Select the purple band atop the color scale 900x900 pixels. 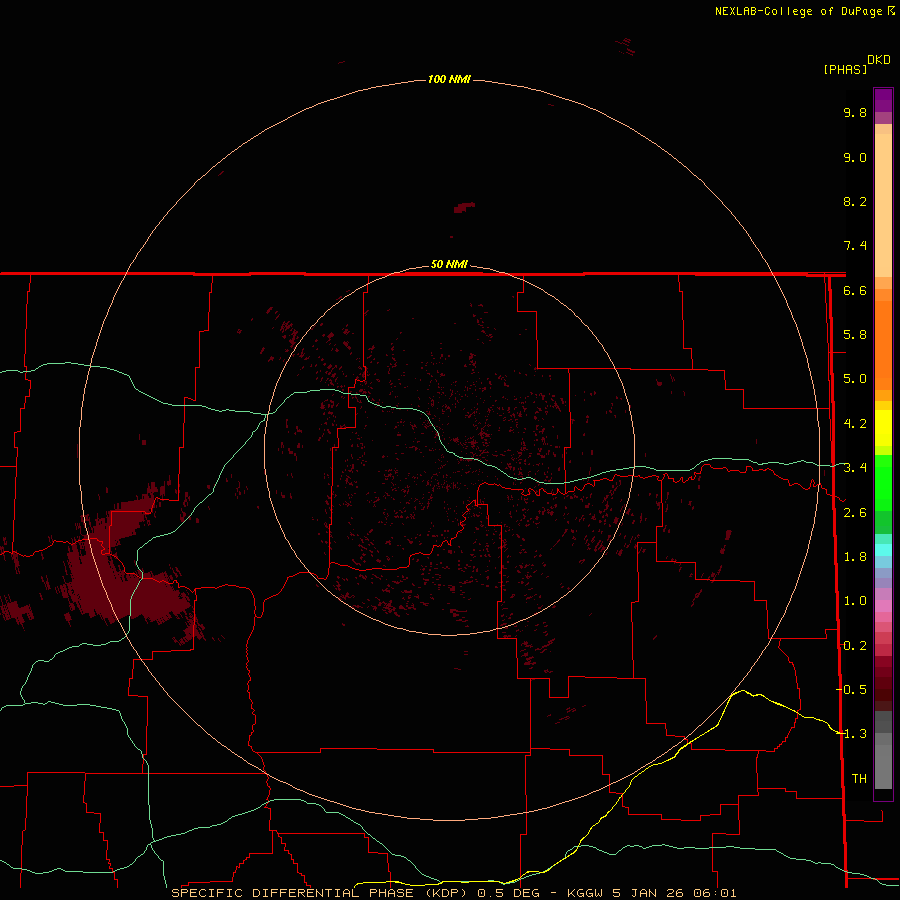[x=883, y=100]
